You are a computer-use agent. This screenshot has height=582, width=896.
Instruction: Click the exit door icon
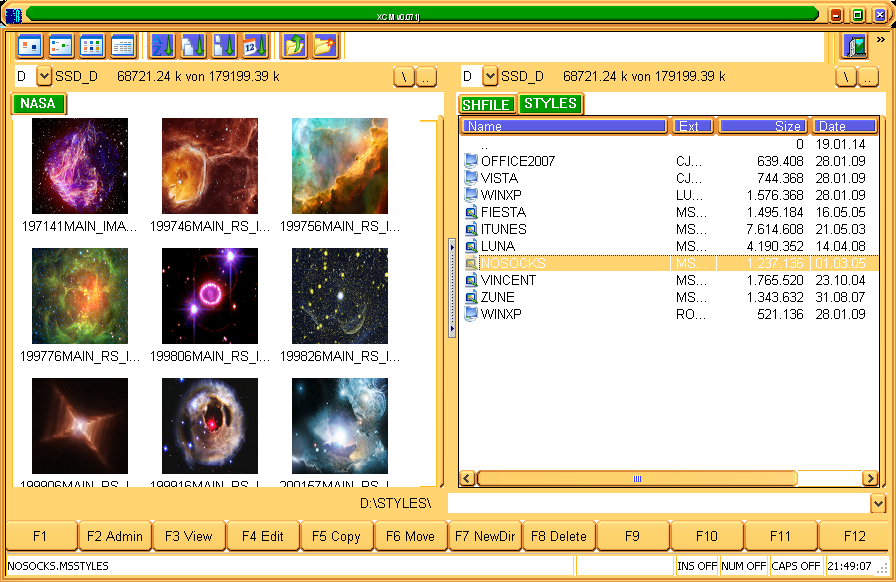854,46
